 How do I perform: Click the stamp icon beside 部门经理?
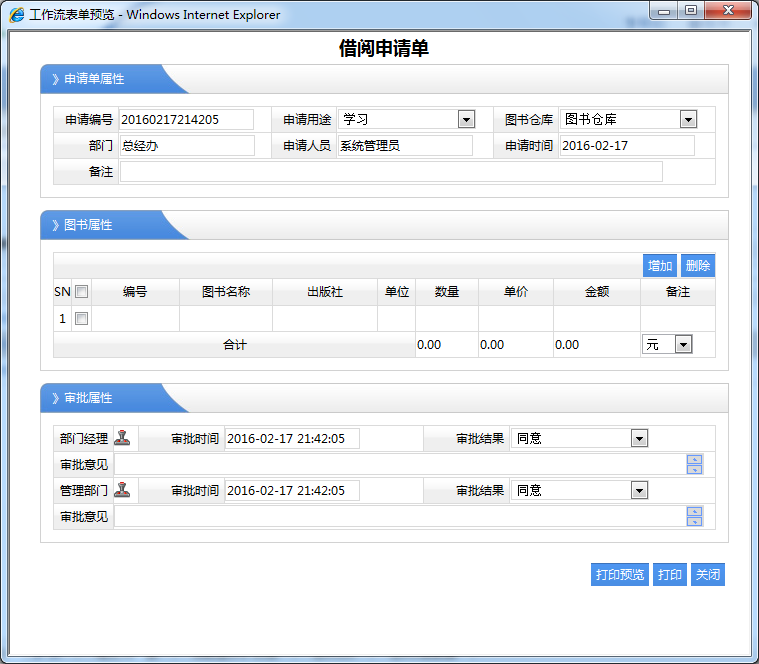click(x=122, y=438)
